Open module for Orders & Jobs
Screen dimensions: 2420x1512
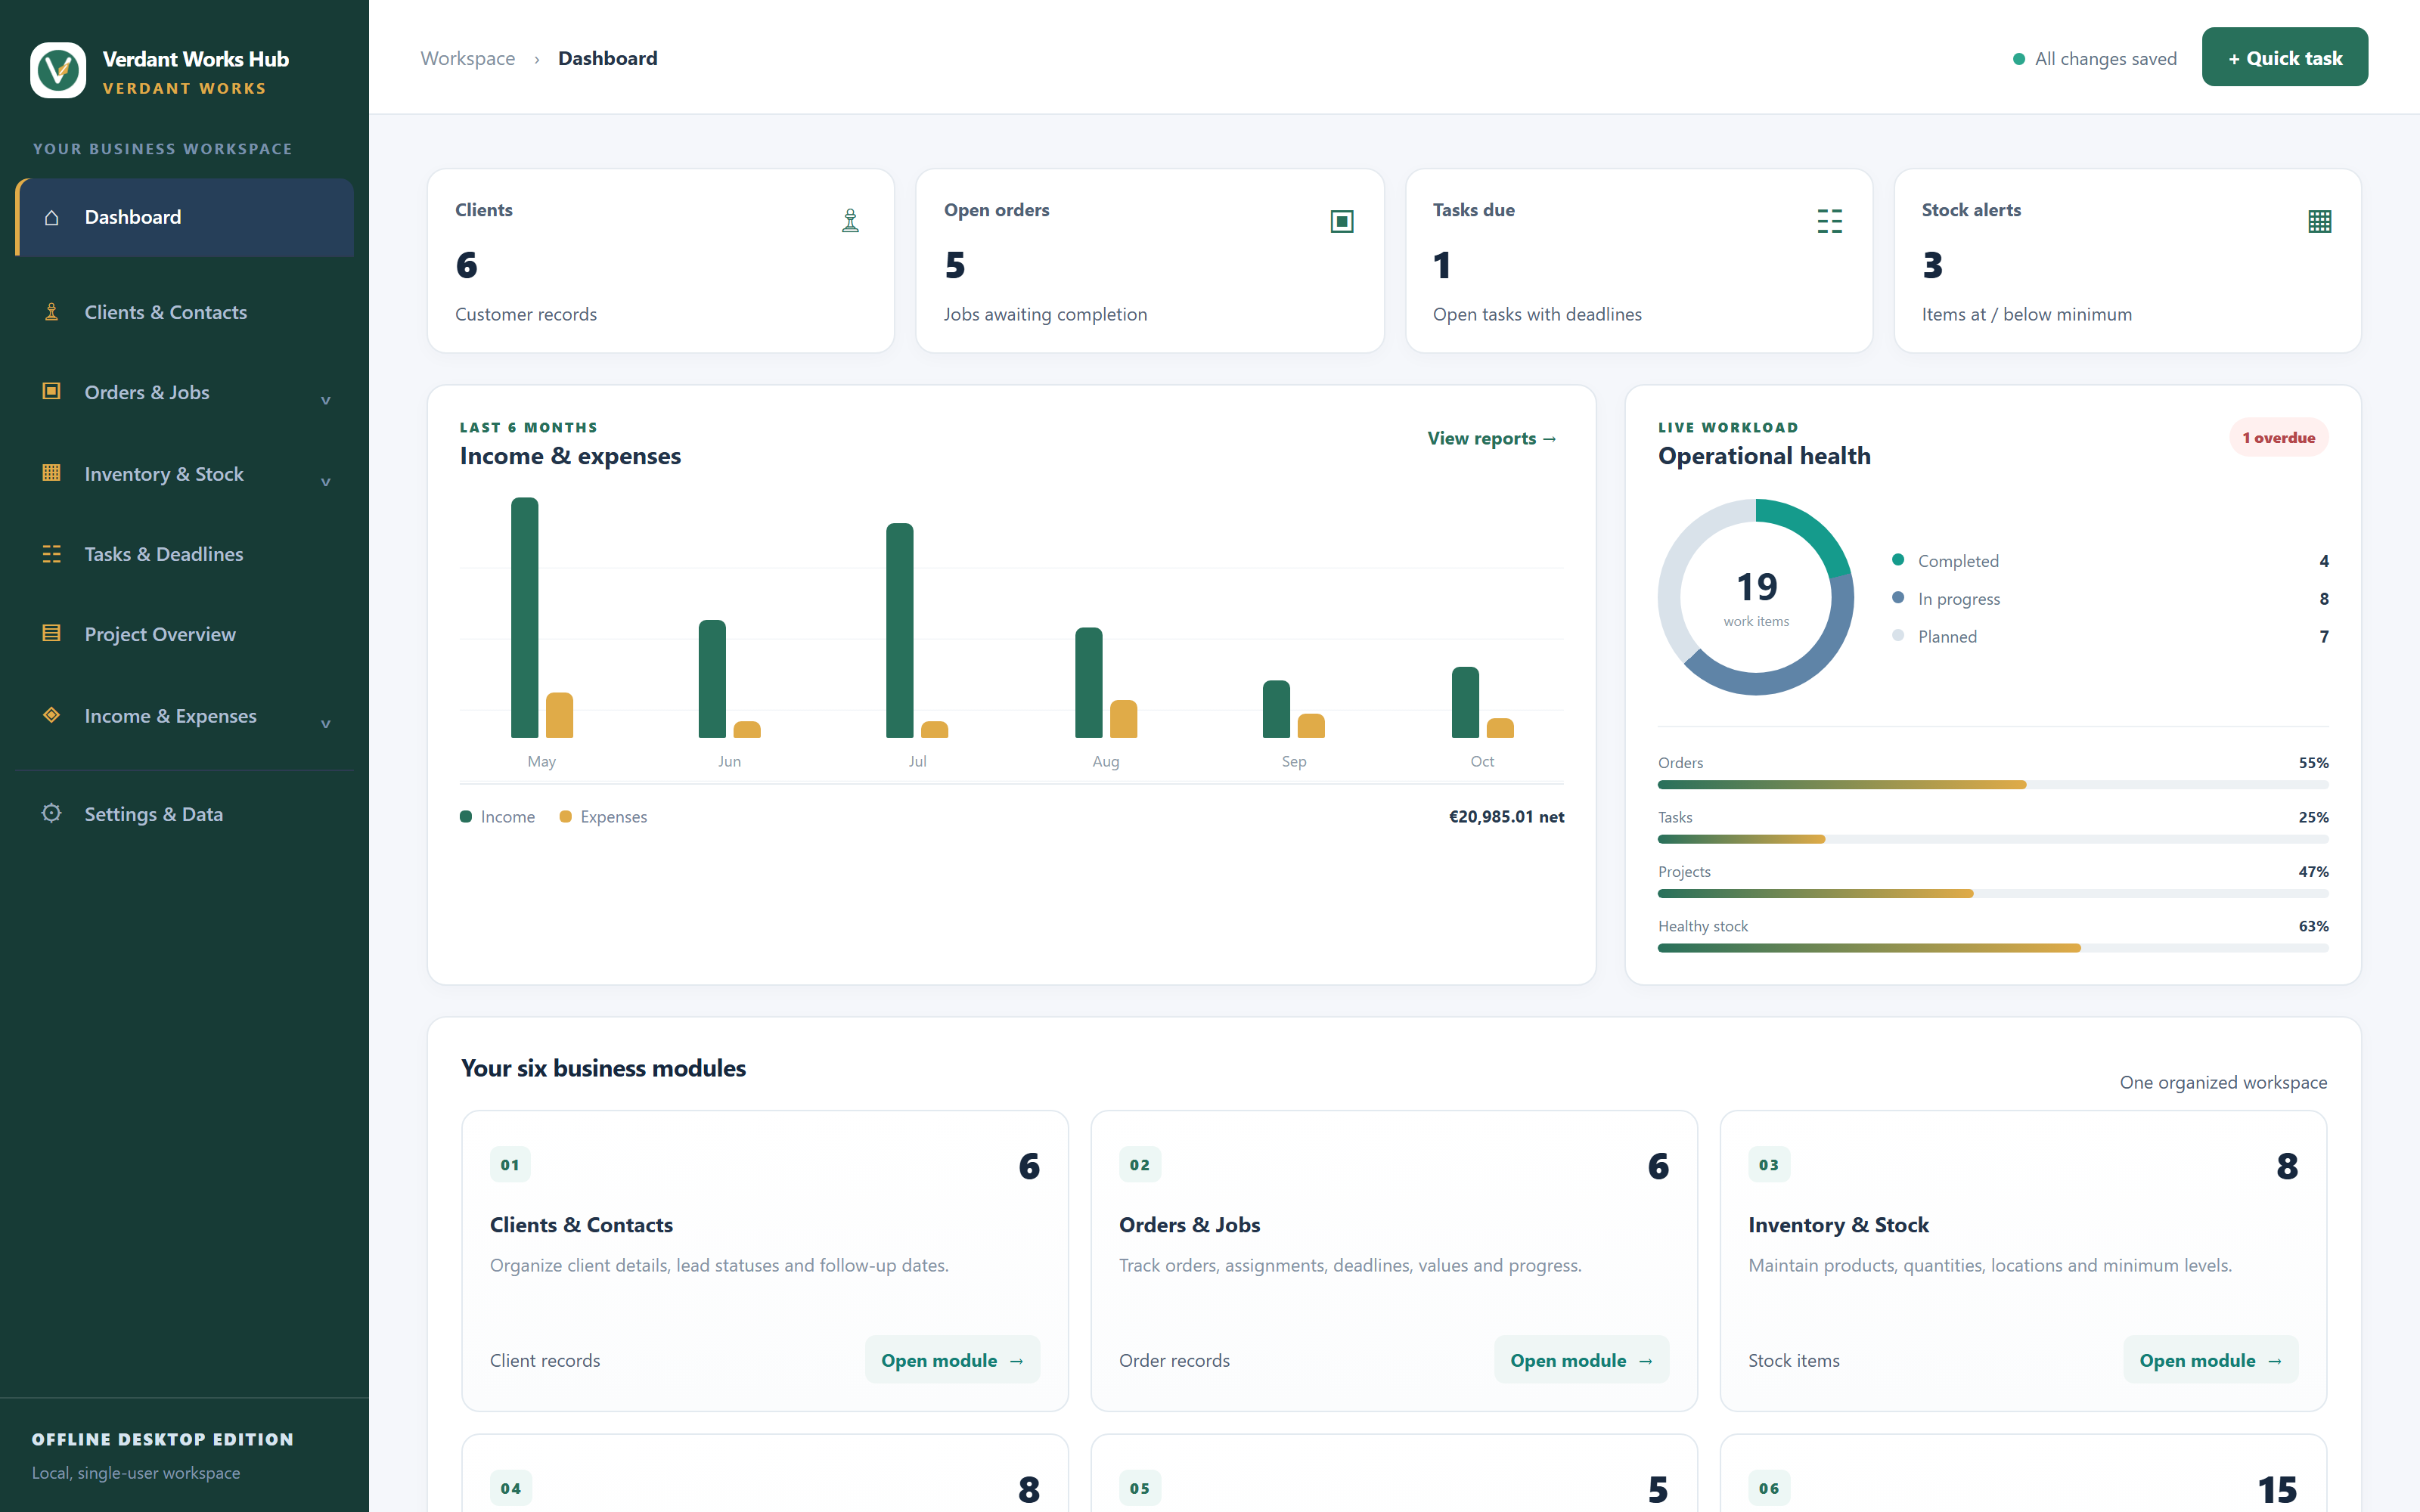click(x=1581, y=1360)
